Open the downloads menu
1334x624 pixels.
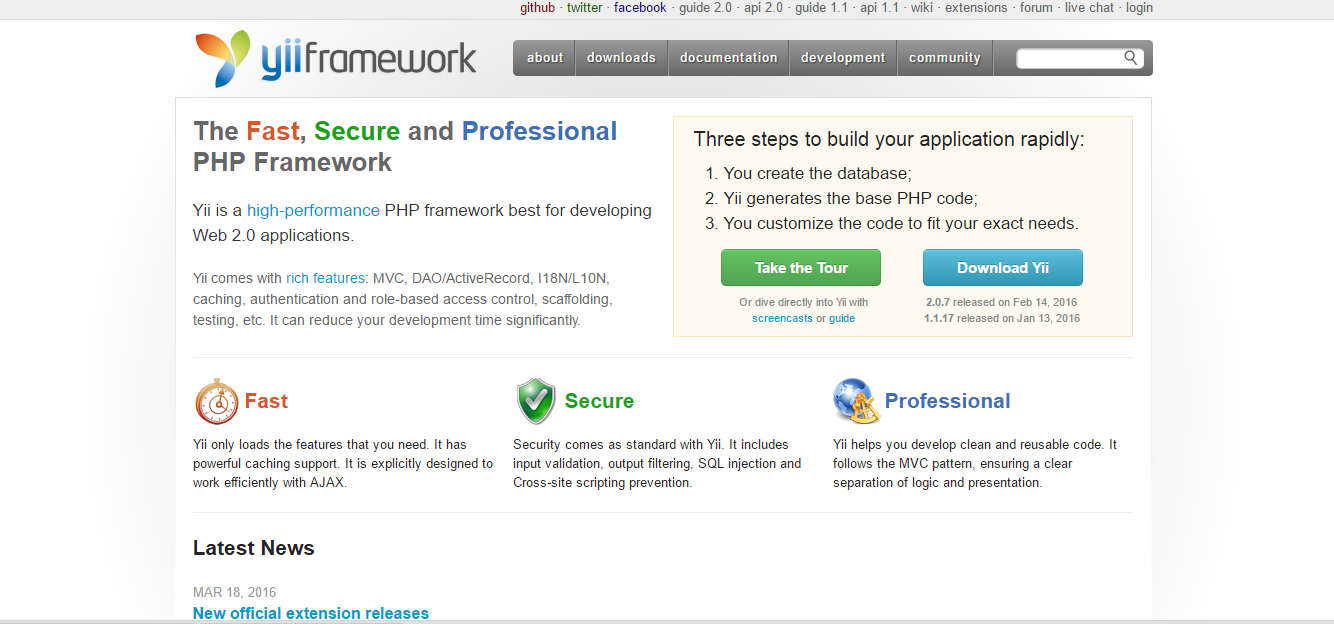pyautogui.click(x=621, y=58)
